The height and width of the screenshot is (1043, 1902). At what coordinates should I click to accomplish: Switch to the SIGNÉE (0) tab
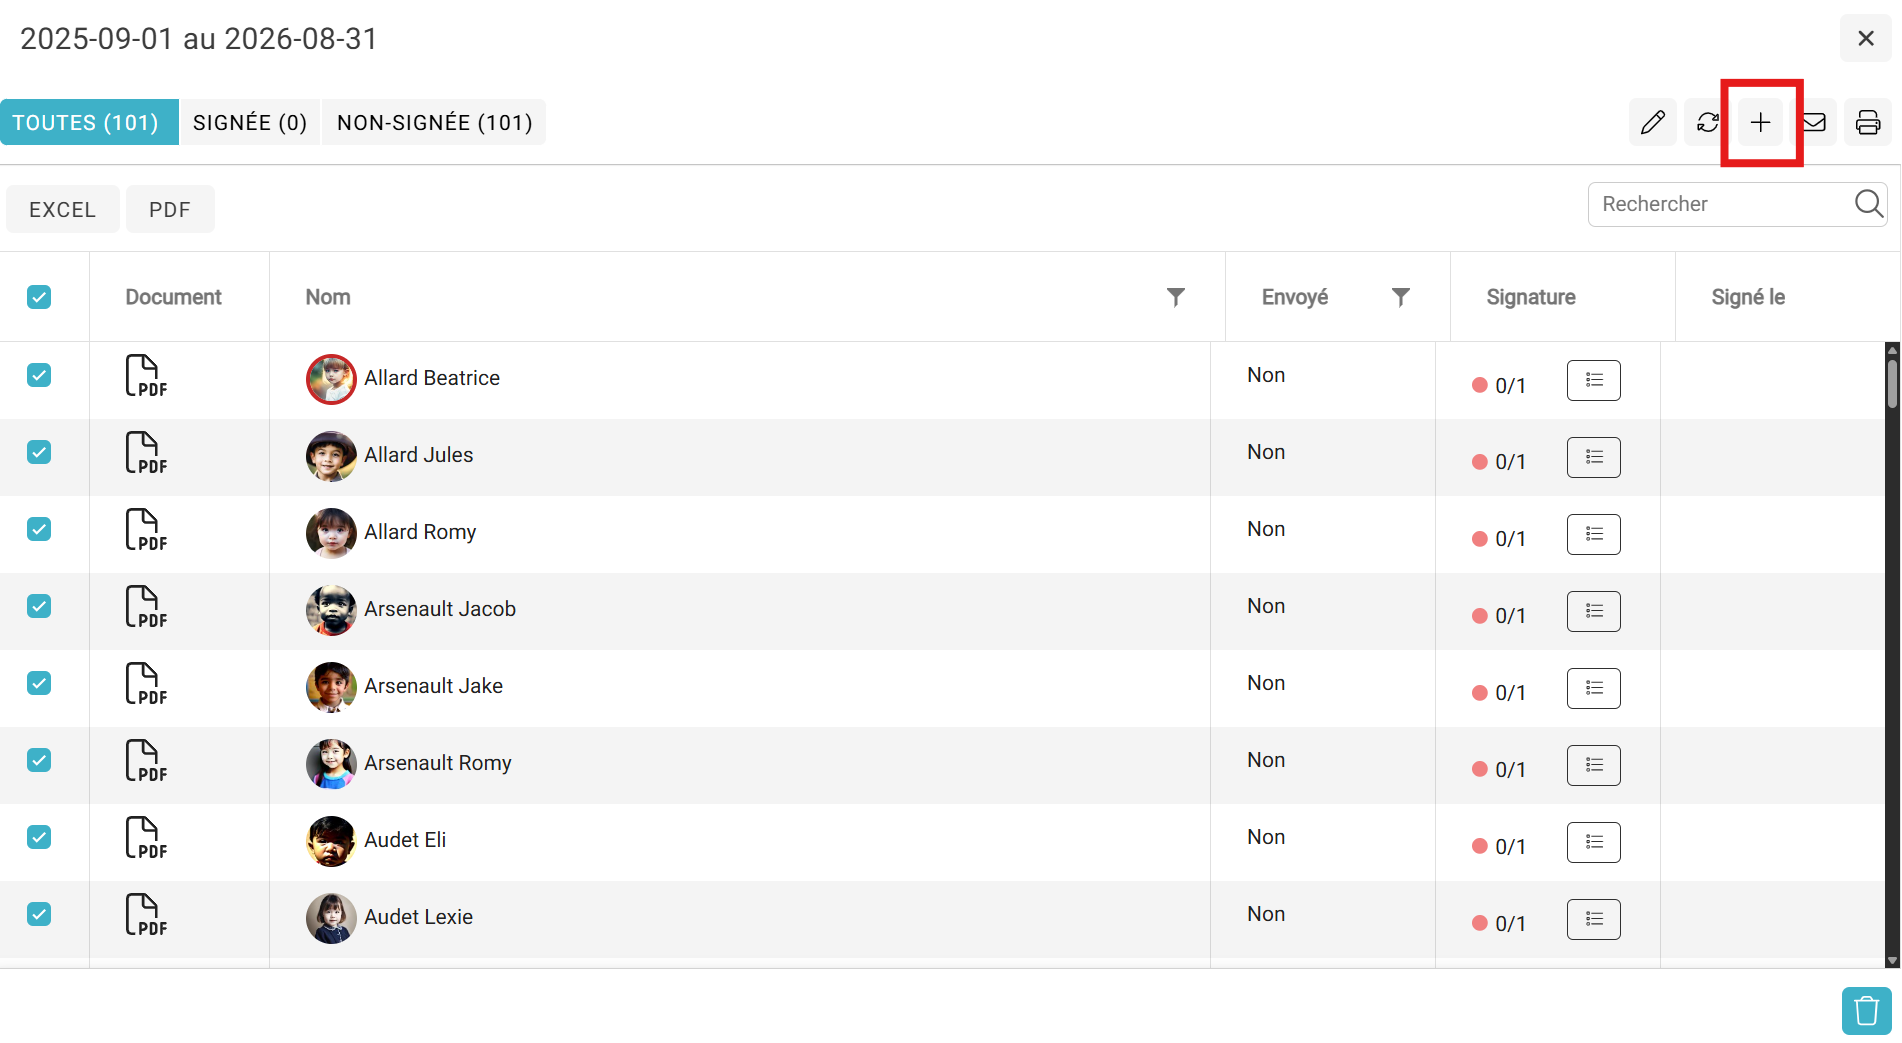tap(250, 123)
